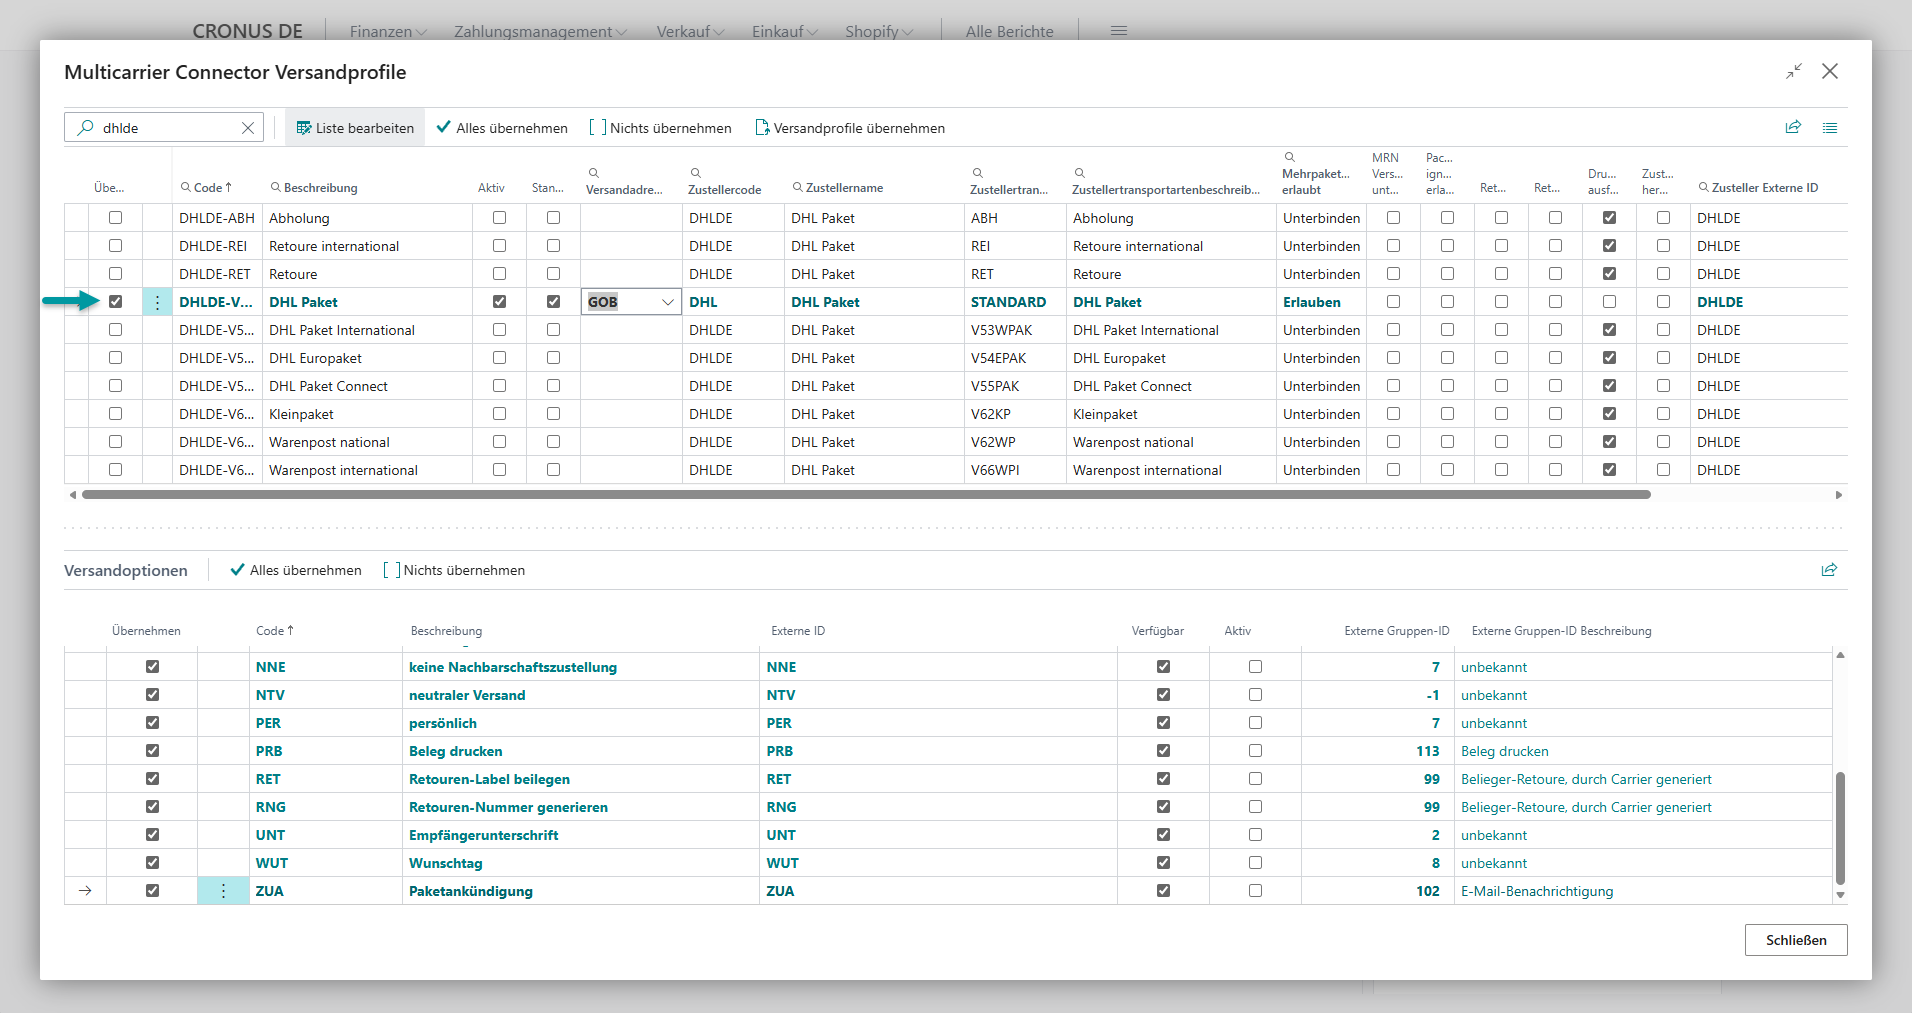
Task: Collapse the dialog with shrink arrows icon
Action: (1794, 71)
